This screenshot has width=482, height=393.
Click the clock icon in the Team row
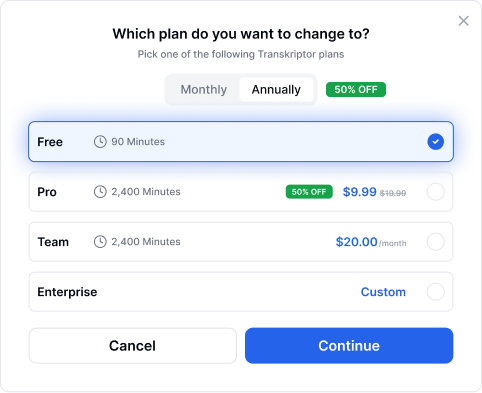coord(100,242)
